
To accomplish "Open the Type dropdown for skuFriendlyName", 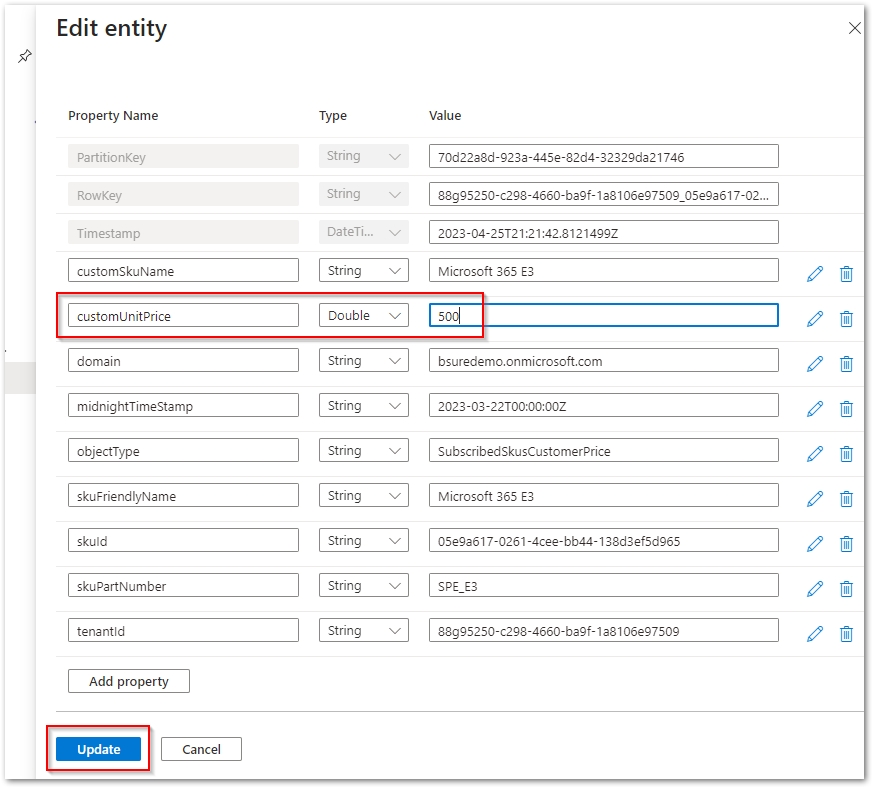I will point(364,495).
